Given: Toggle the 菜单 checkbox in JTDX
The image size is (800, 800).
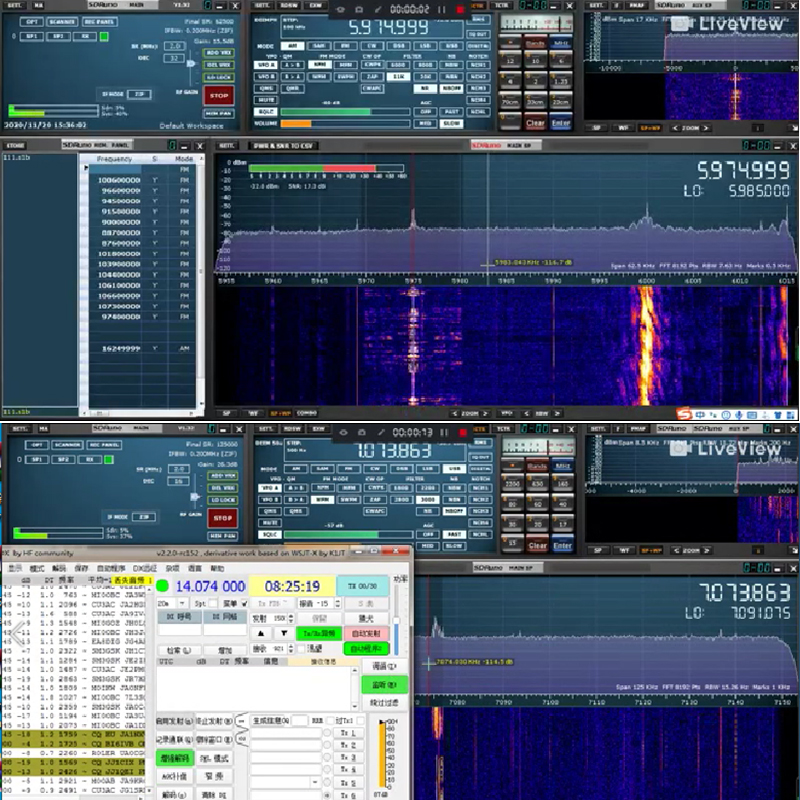Looking at the screenshot, I should point(244,604).
